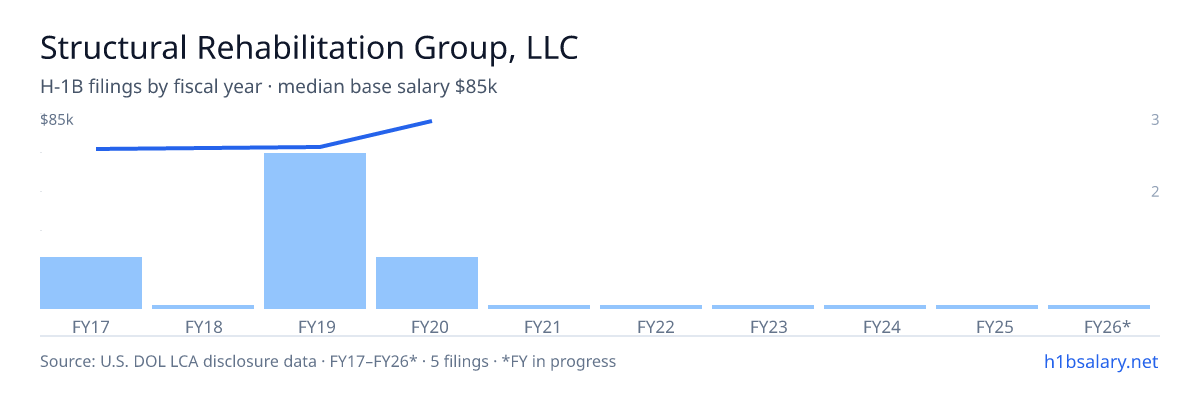Screen dimensions: 1200x400
Task: Click the $85k salary axis label
Action: [x=57, y=120]
